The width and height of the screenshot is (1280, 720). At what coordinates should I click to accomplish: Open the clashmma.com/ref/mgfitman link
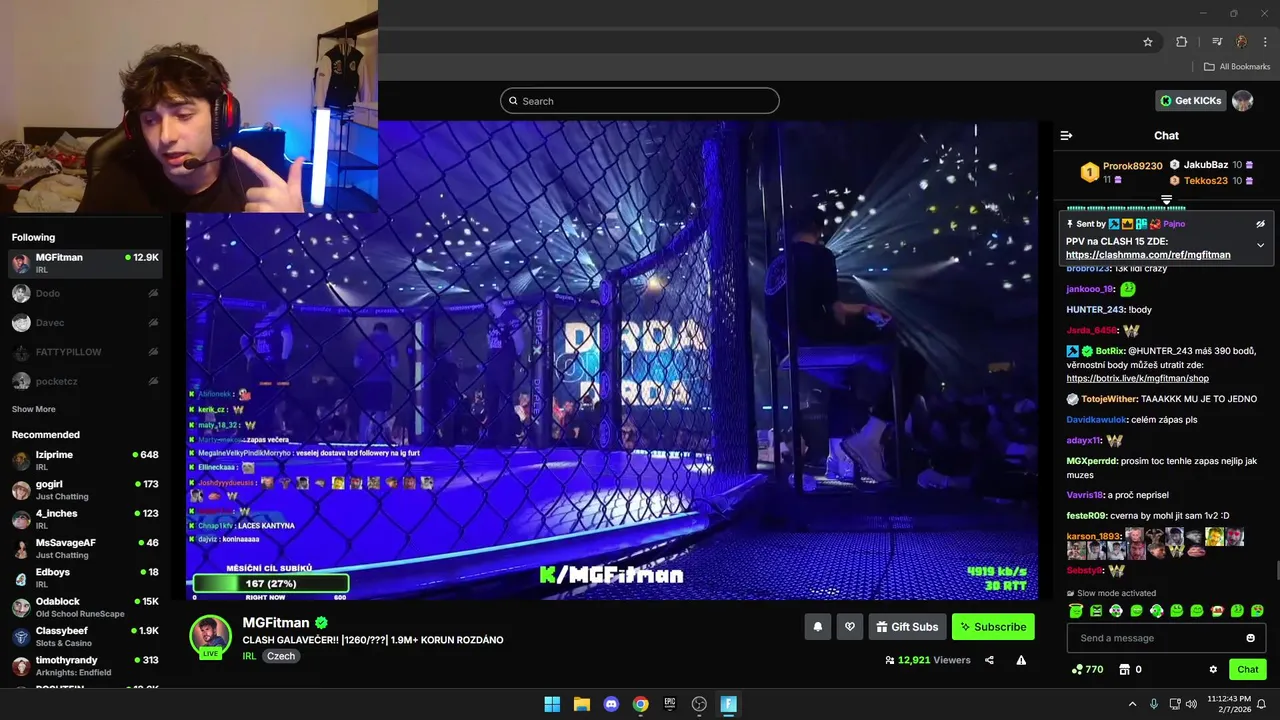click(1148, 255)
